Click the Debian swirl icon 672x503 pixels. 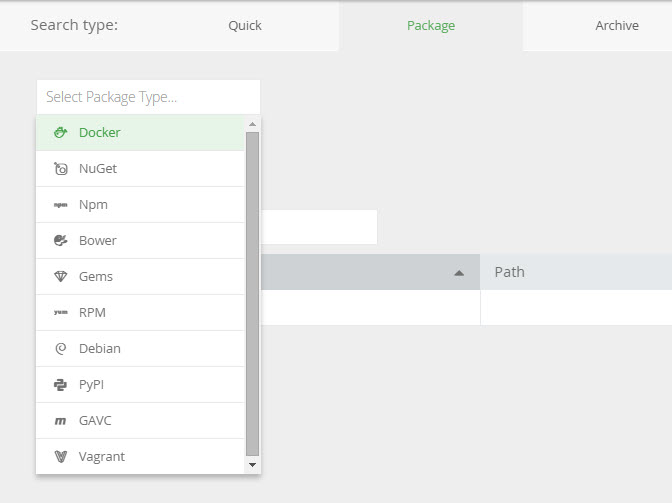60,348
